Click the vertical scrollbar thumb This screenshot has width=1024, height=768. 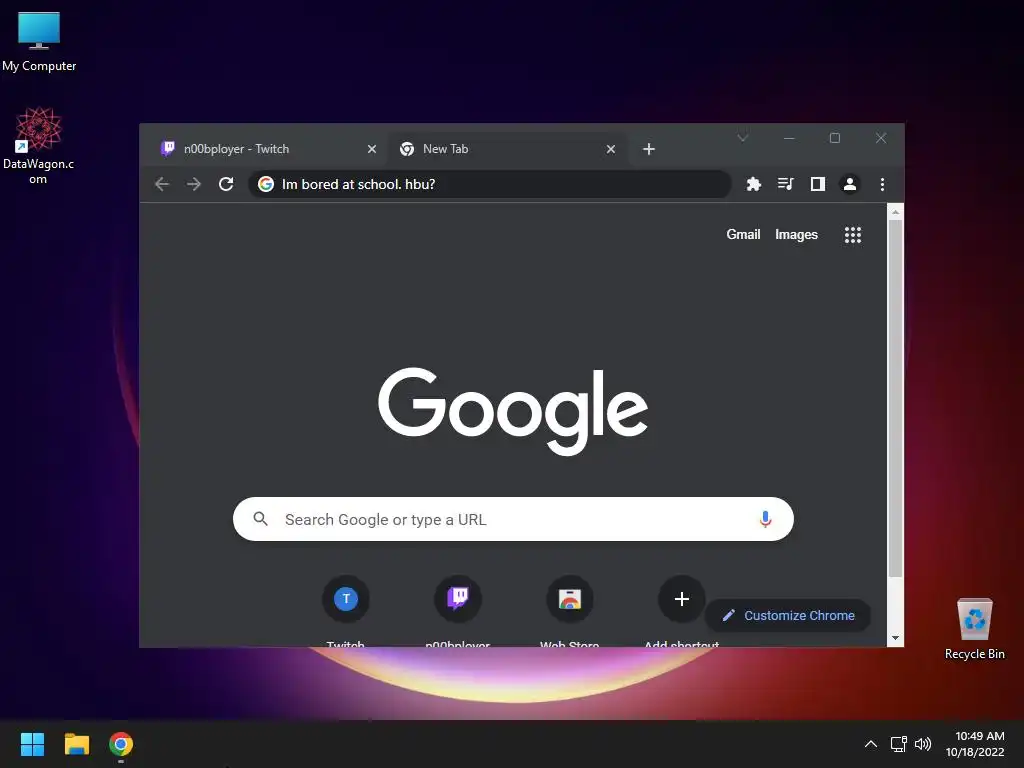pyautogui.click(x=895, y=398)
